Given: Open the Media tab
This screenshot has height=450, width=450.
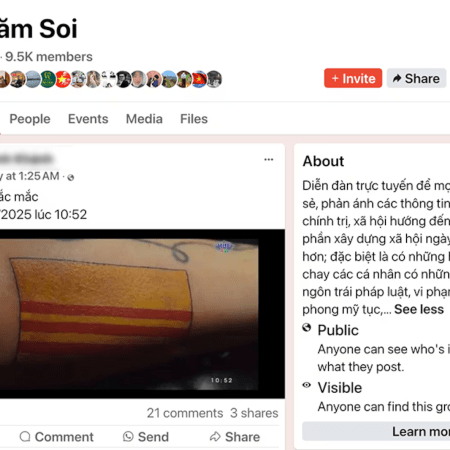Looking at the screenshot, I should [x=144, y=119].
